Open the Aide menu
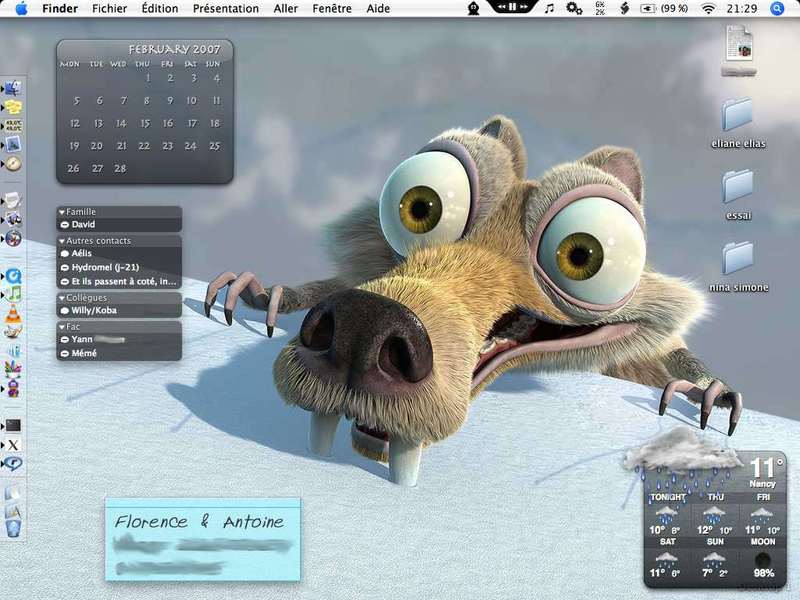The image size is (800, 600). 378,8
